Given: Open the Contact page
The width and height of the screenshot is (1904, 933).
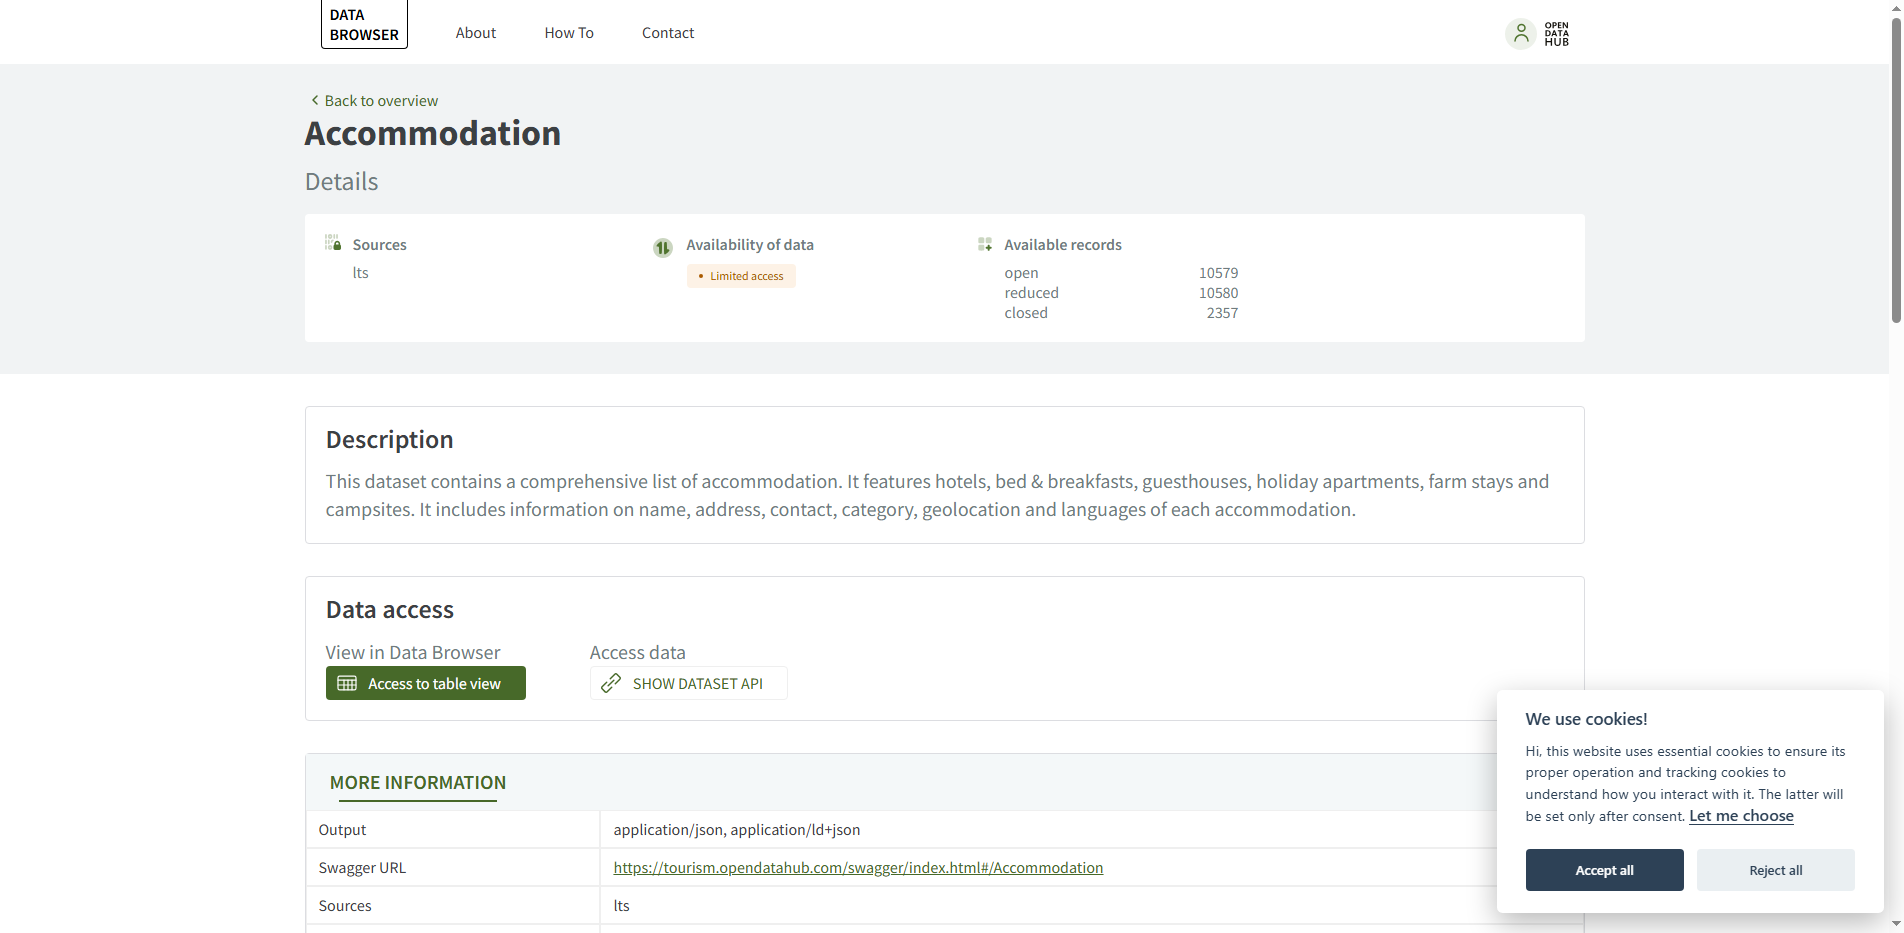Looking at the screenshot, I should click(667, 32).
